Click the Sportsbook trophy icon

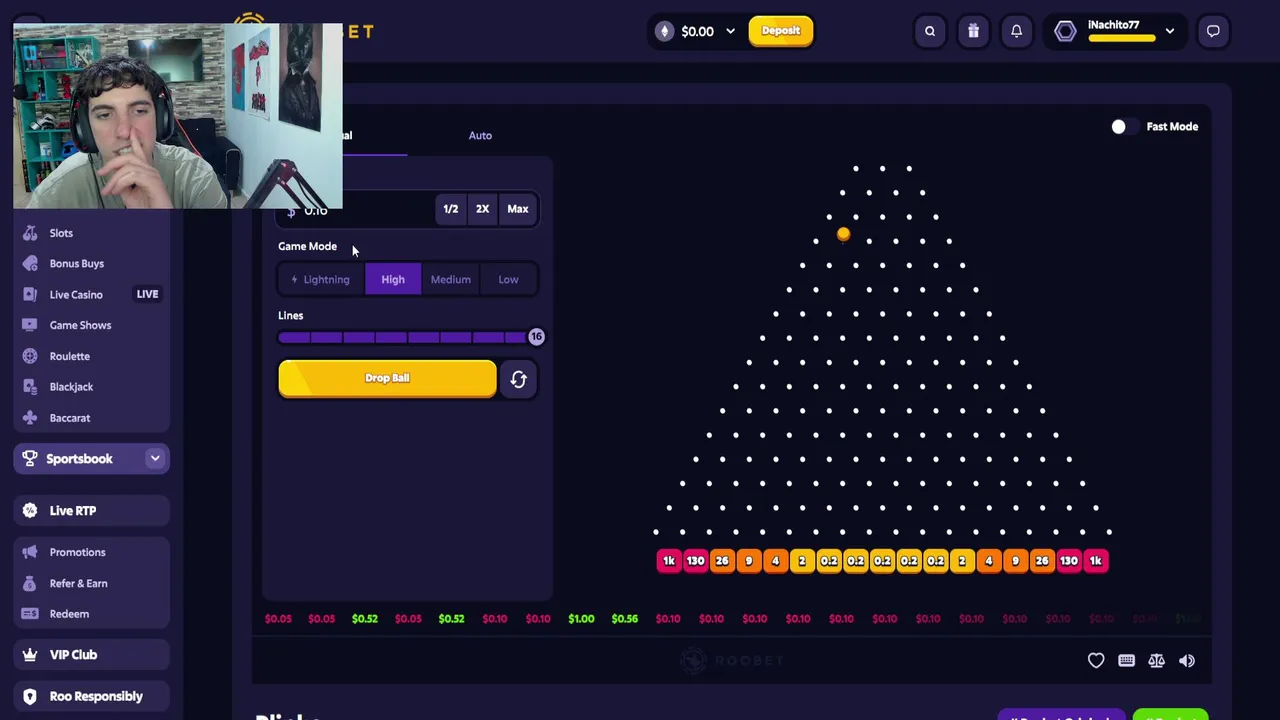[x=30, y=459]
